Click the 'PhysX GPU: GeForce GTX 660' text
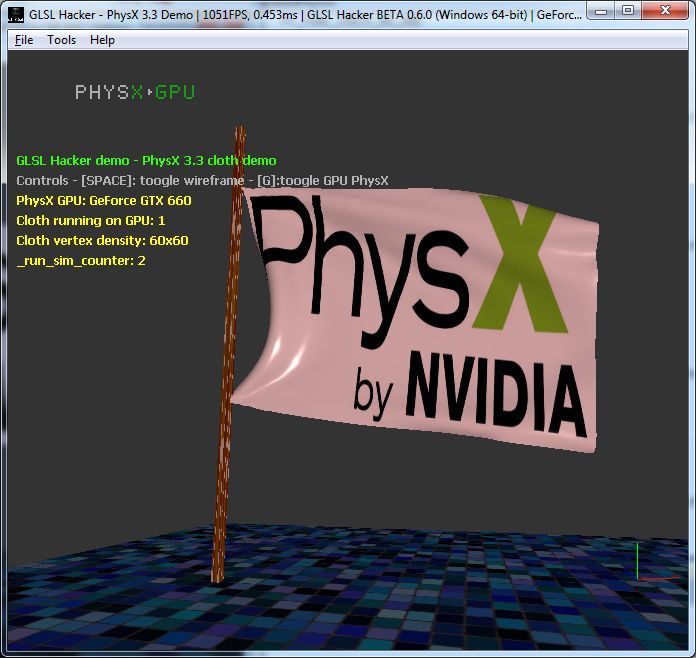 (104, 201)
